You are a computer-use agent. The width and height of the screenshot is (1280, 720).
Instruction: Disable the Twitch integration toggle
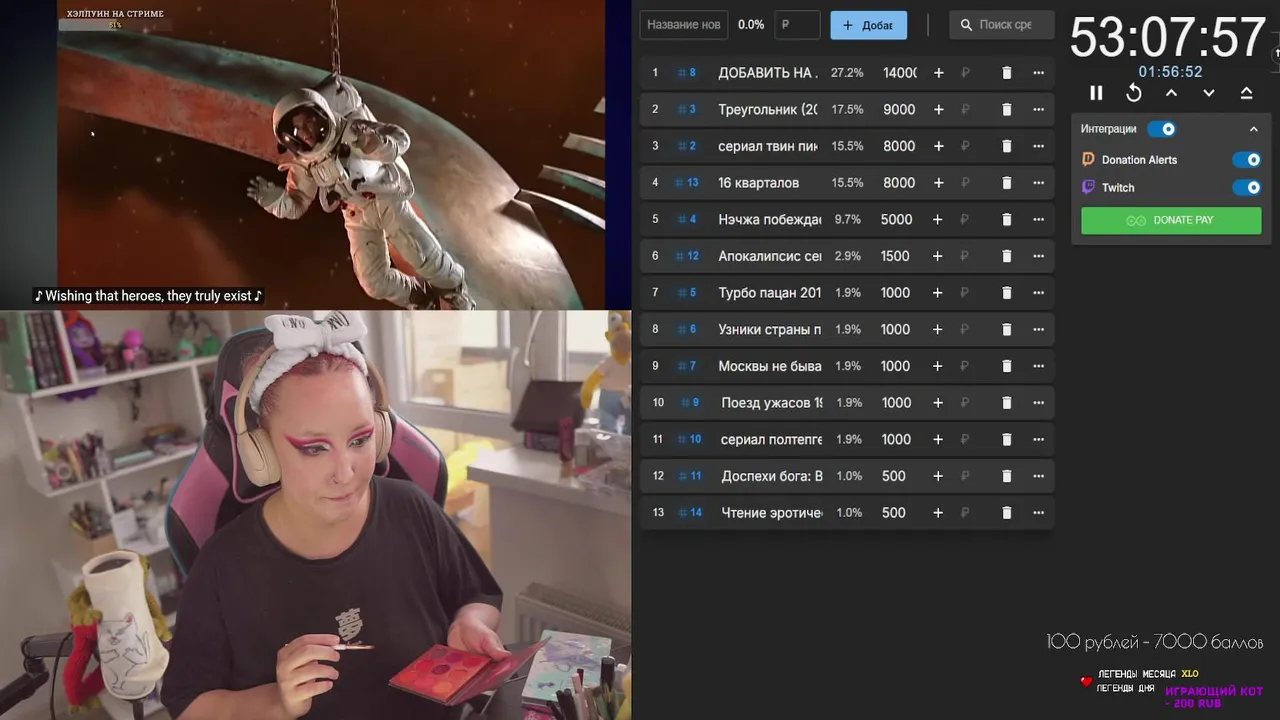pyautogui.click(x=1246, y=188)
